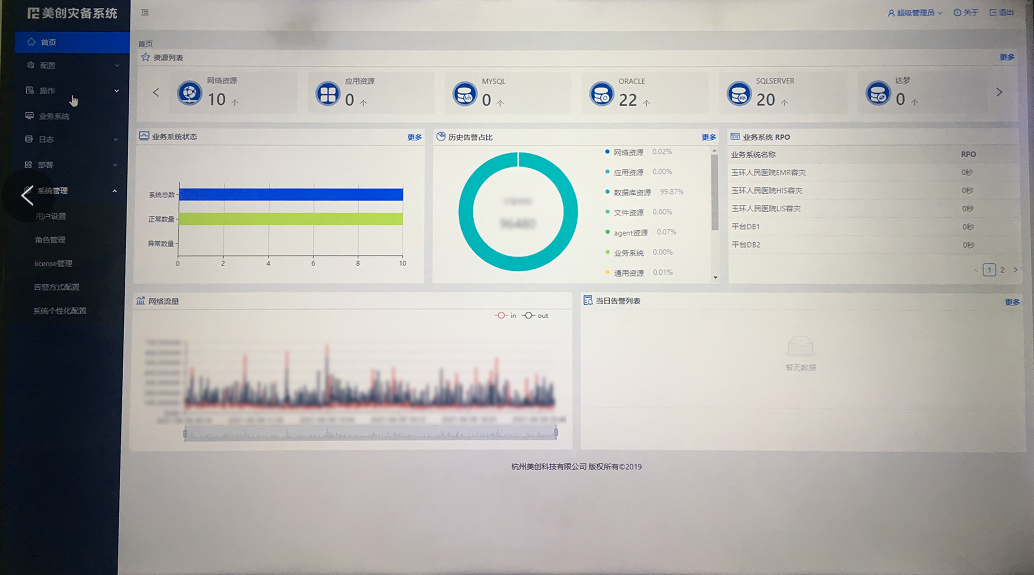Click the MYSQL database icon
Viewport: 1034px width, 575px height.
click(x=464, y=94)
